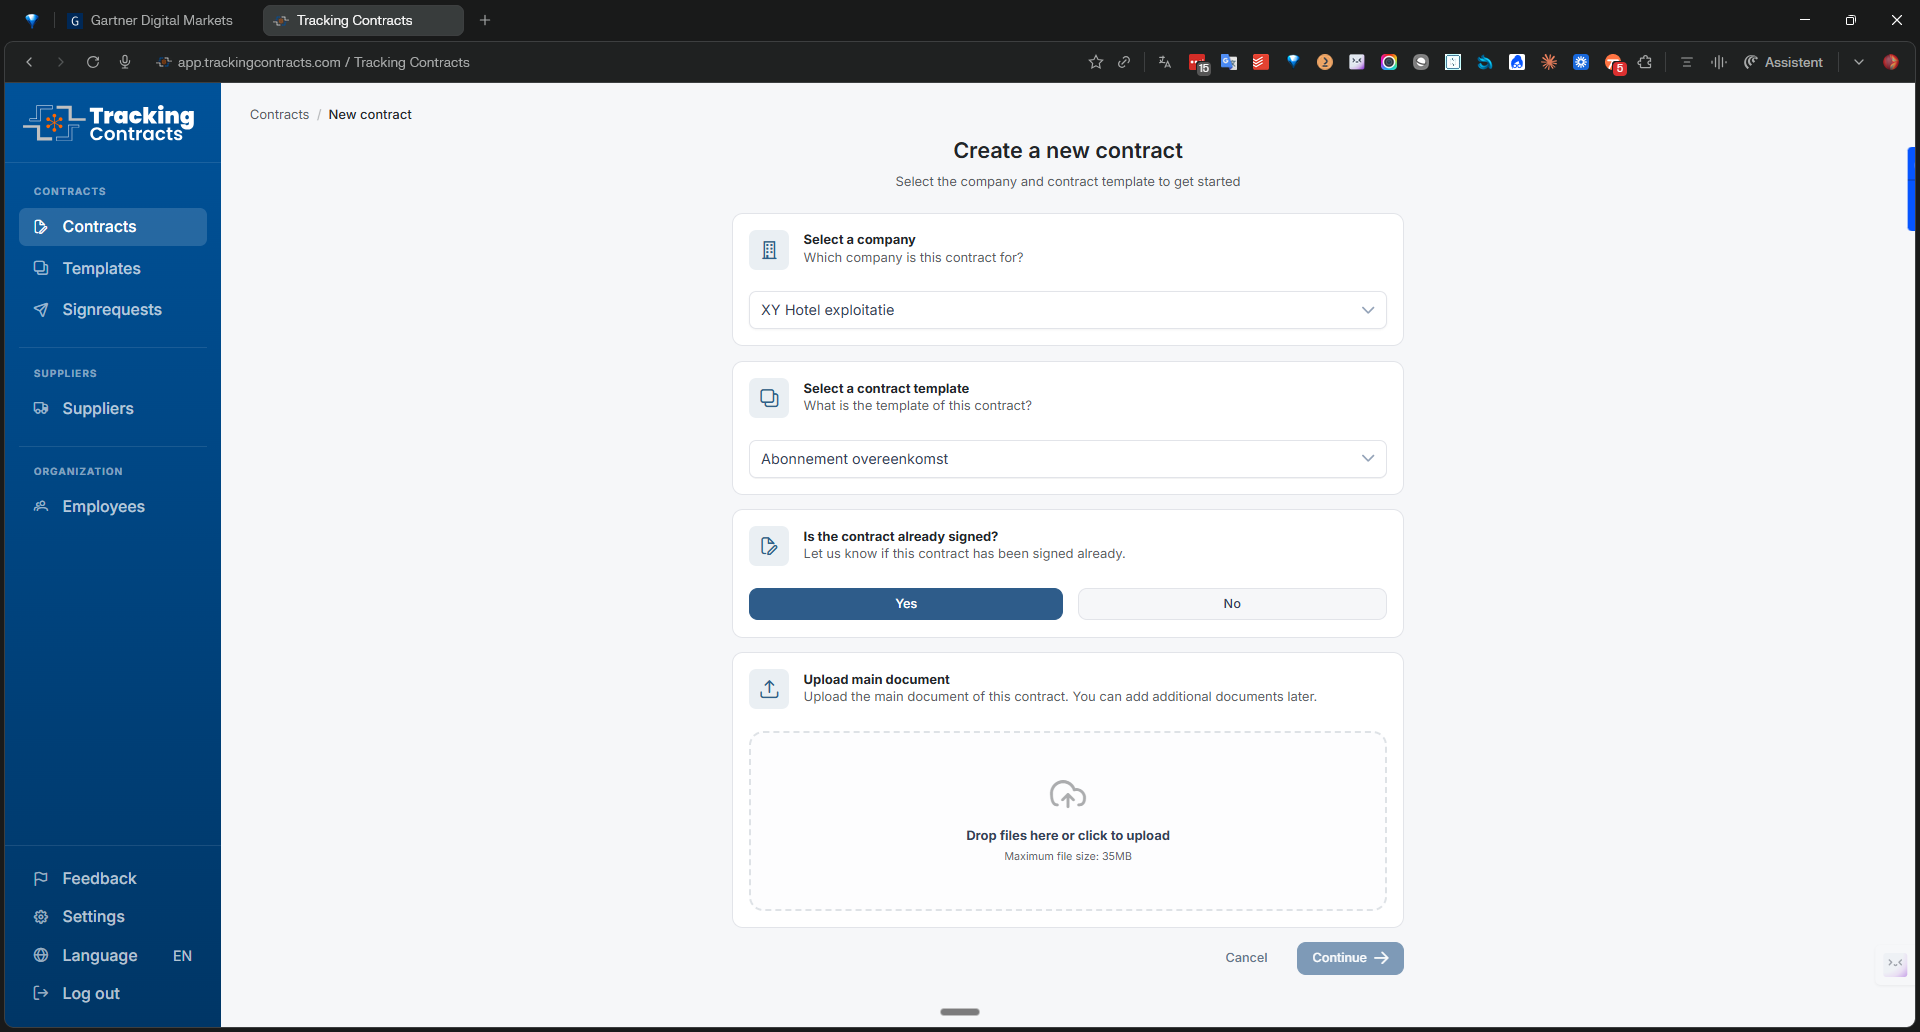Viewport: 1920px width, 1032px height.
Task: Go forward in browser history
Action: coord(61,62)
